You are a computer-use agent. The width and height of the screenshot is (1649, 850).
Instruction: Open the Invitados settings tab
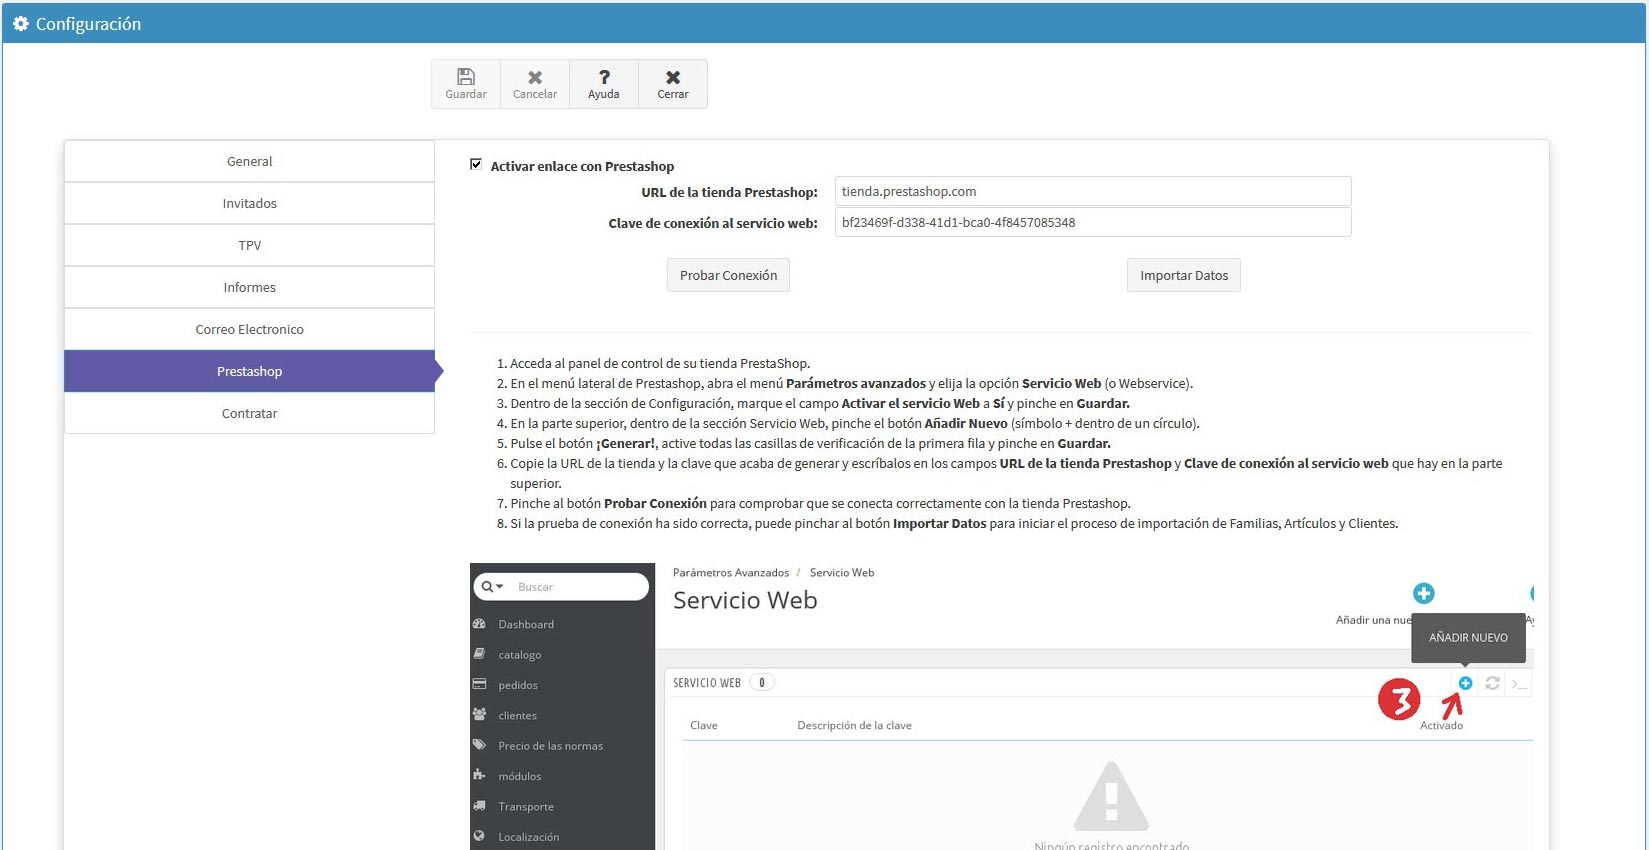pos(249,203)
